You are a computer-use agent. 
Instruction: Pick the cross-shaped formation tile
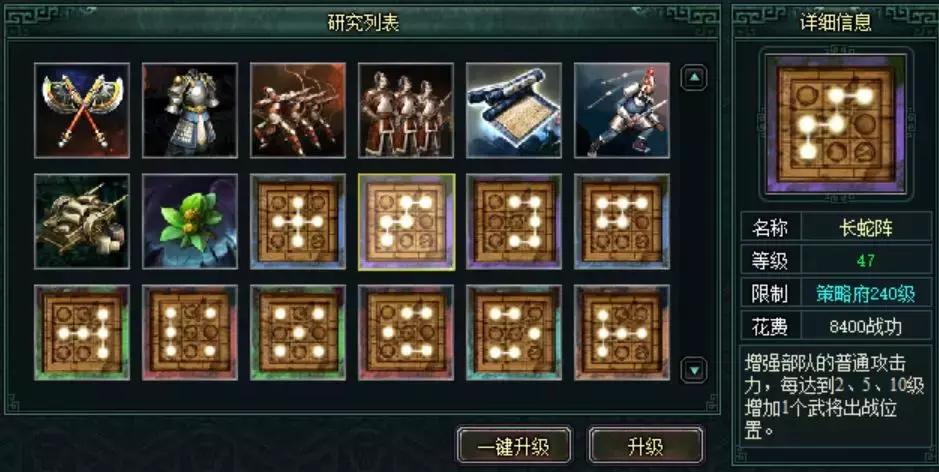tap(298, 222)
